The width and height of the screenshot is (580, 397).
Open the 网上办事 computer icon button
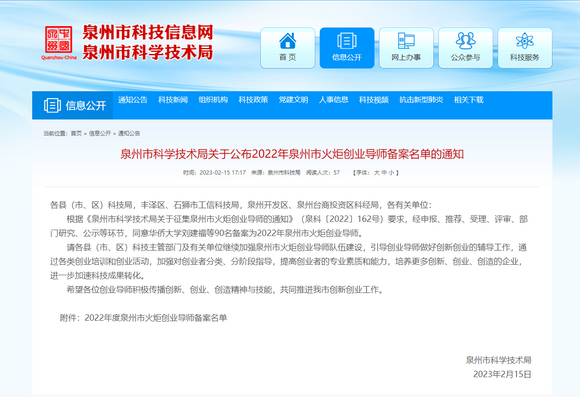(x=406, y=48)
